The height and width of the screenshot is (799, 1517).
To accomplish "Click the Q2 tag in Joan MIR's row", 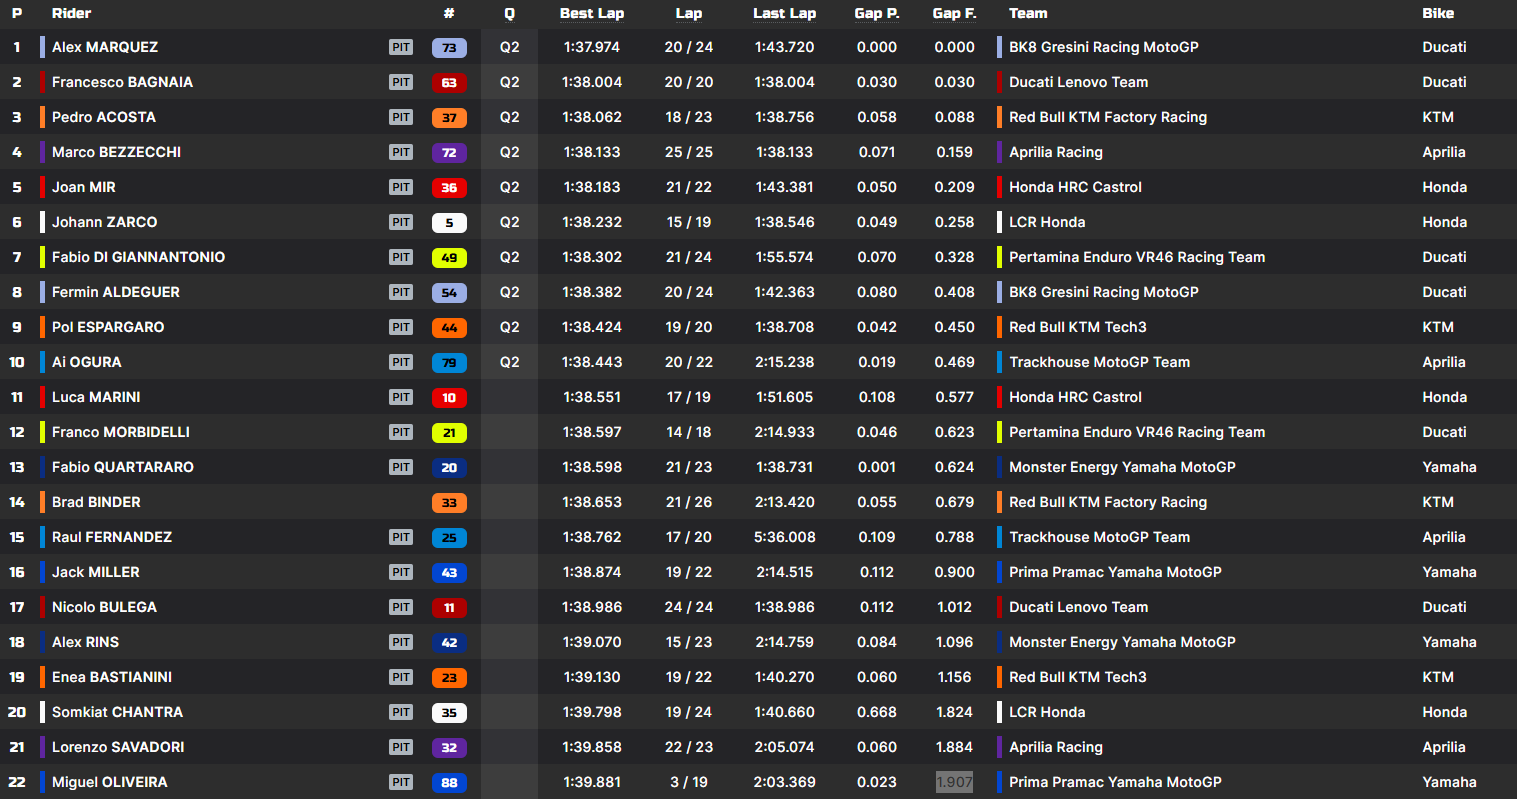I will point(509,187).
